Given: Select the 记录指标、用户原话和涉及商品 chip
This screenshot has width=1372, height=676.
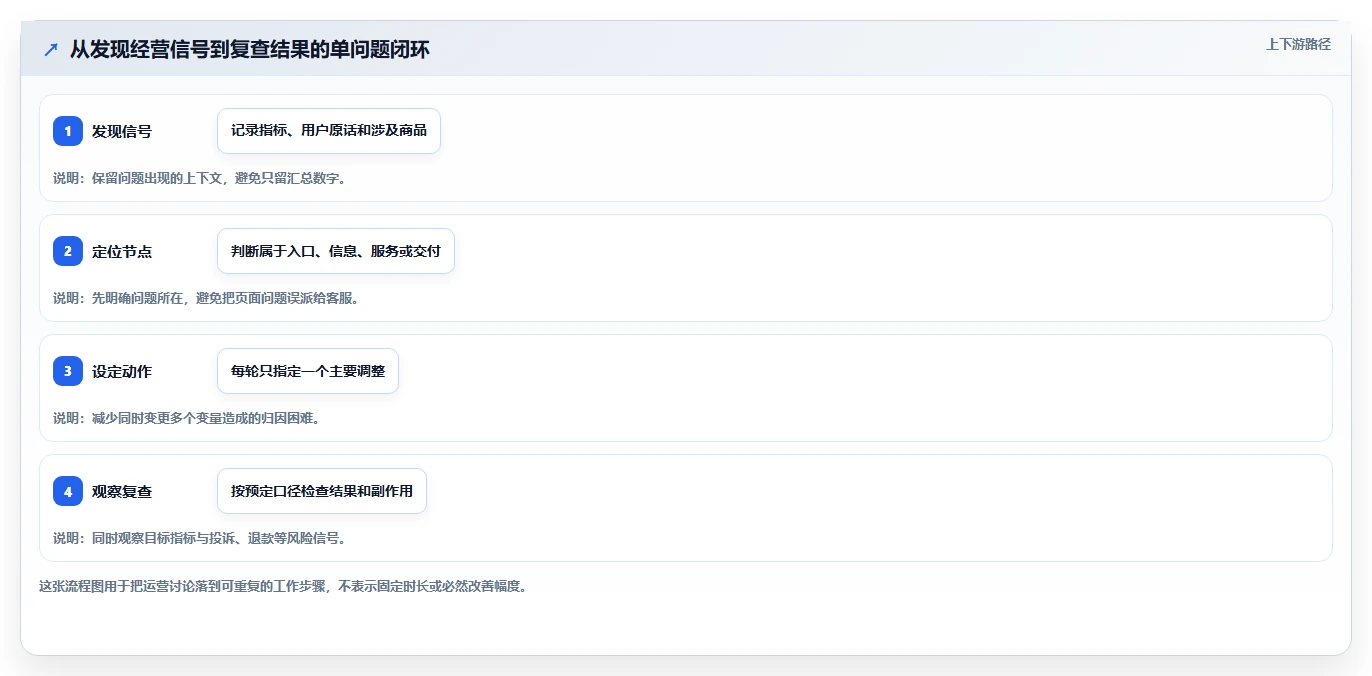Looking at the screenshot, I should tap(329, 131).
